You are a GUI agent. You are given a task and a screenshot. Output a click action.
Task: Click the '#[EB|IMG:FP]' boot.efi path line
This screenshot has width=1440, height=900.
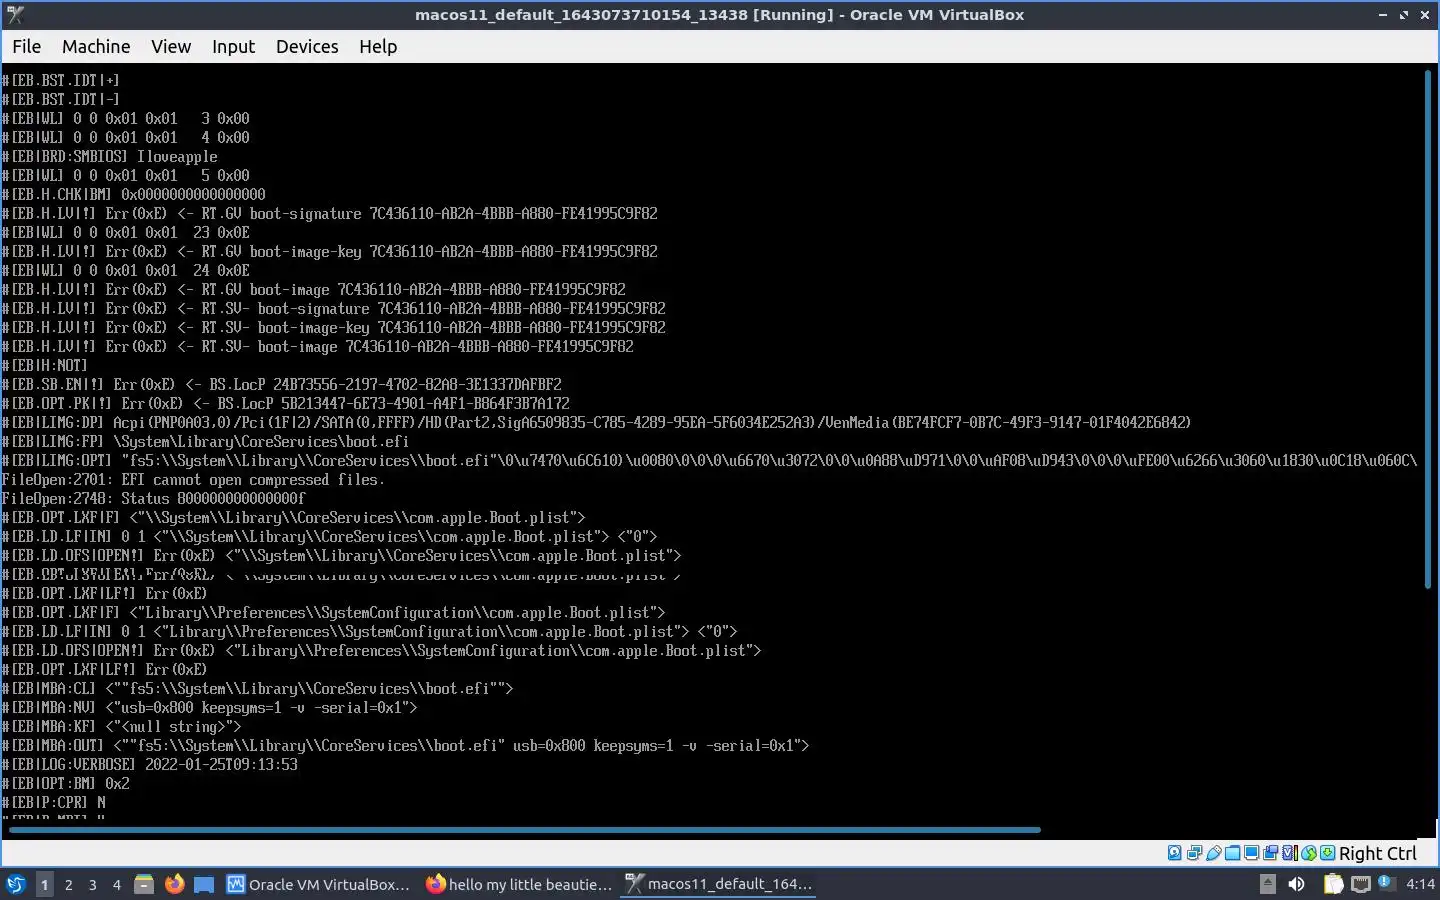tap(206, 441)
